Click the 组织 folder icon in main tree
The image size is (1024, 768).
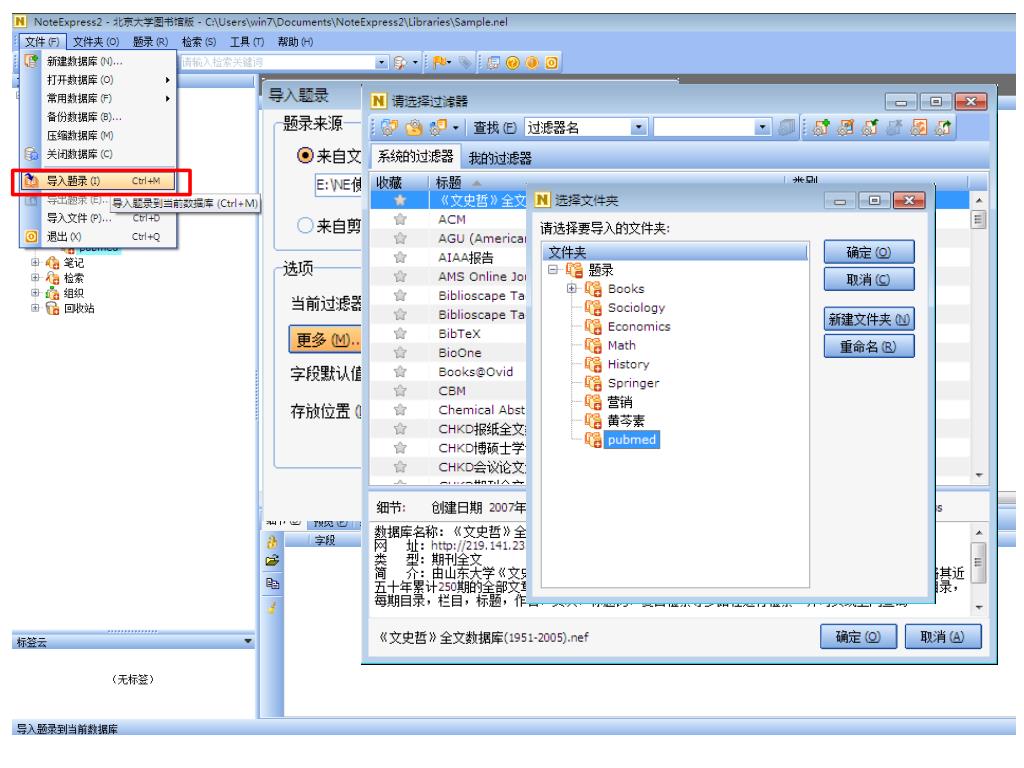click(52, 293)
